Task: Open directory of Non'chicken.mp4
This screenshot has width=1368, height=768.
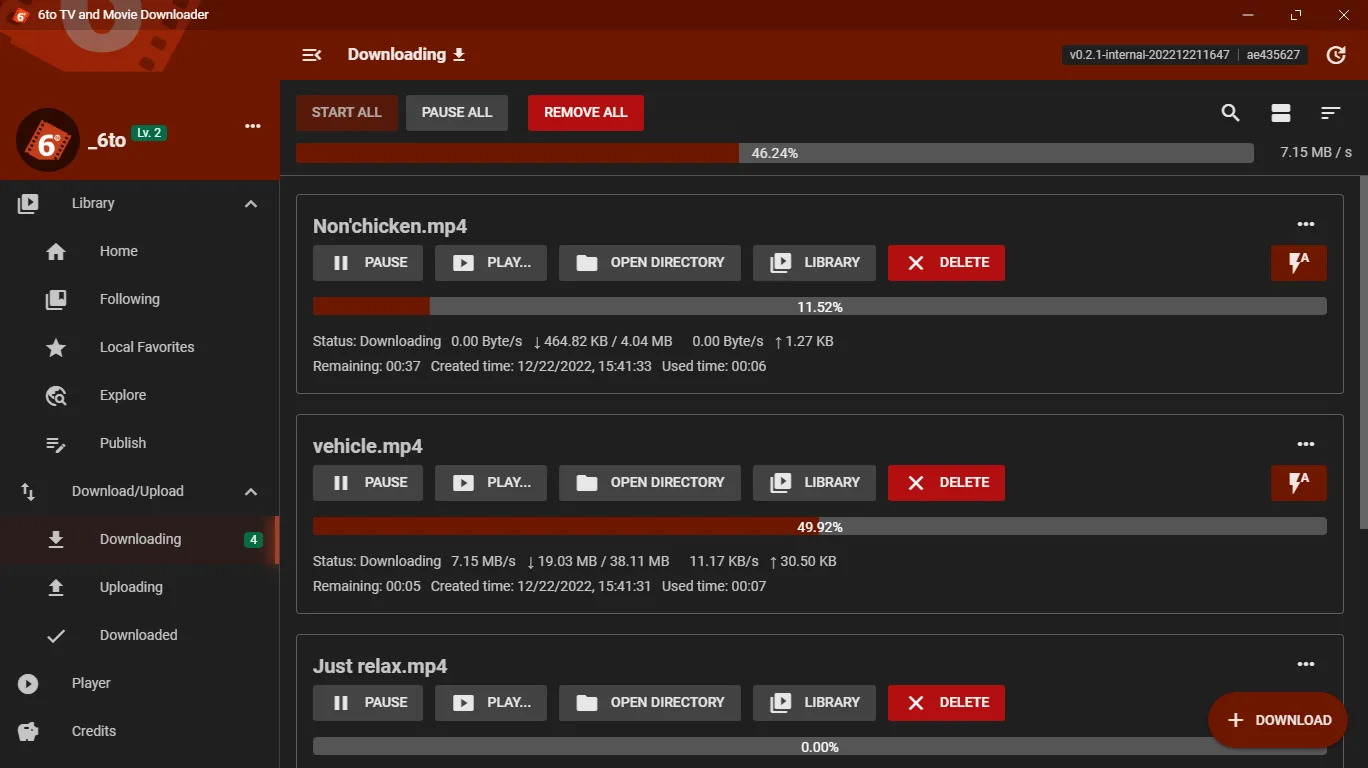Action: [x=650, y=263]
